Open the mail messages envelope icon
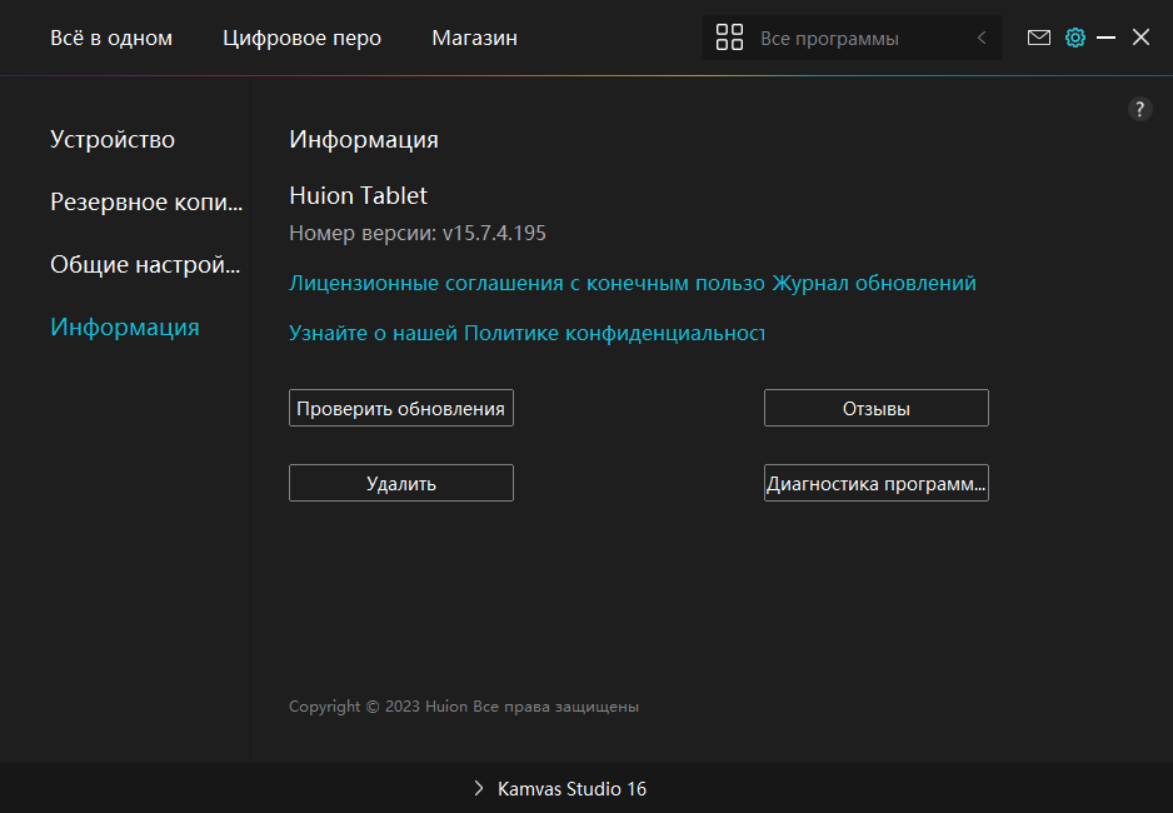Viewport: 1173px width, 813px height. tap(1039, 38)
